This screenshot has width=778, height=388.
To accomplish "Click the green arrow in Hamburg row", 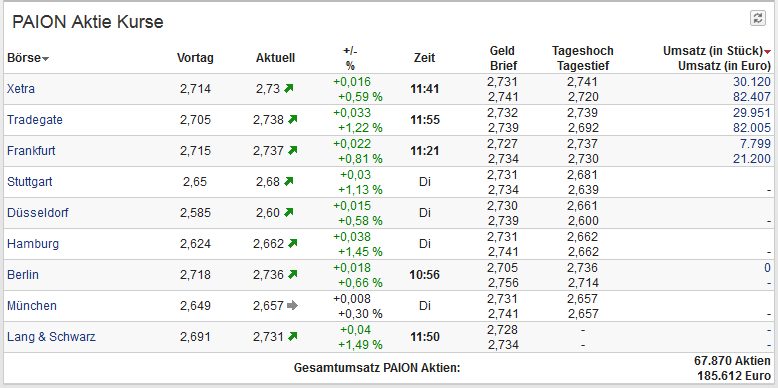I will [293, 243].
